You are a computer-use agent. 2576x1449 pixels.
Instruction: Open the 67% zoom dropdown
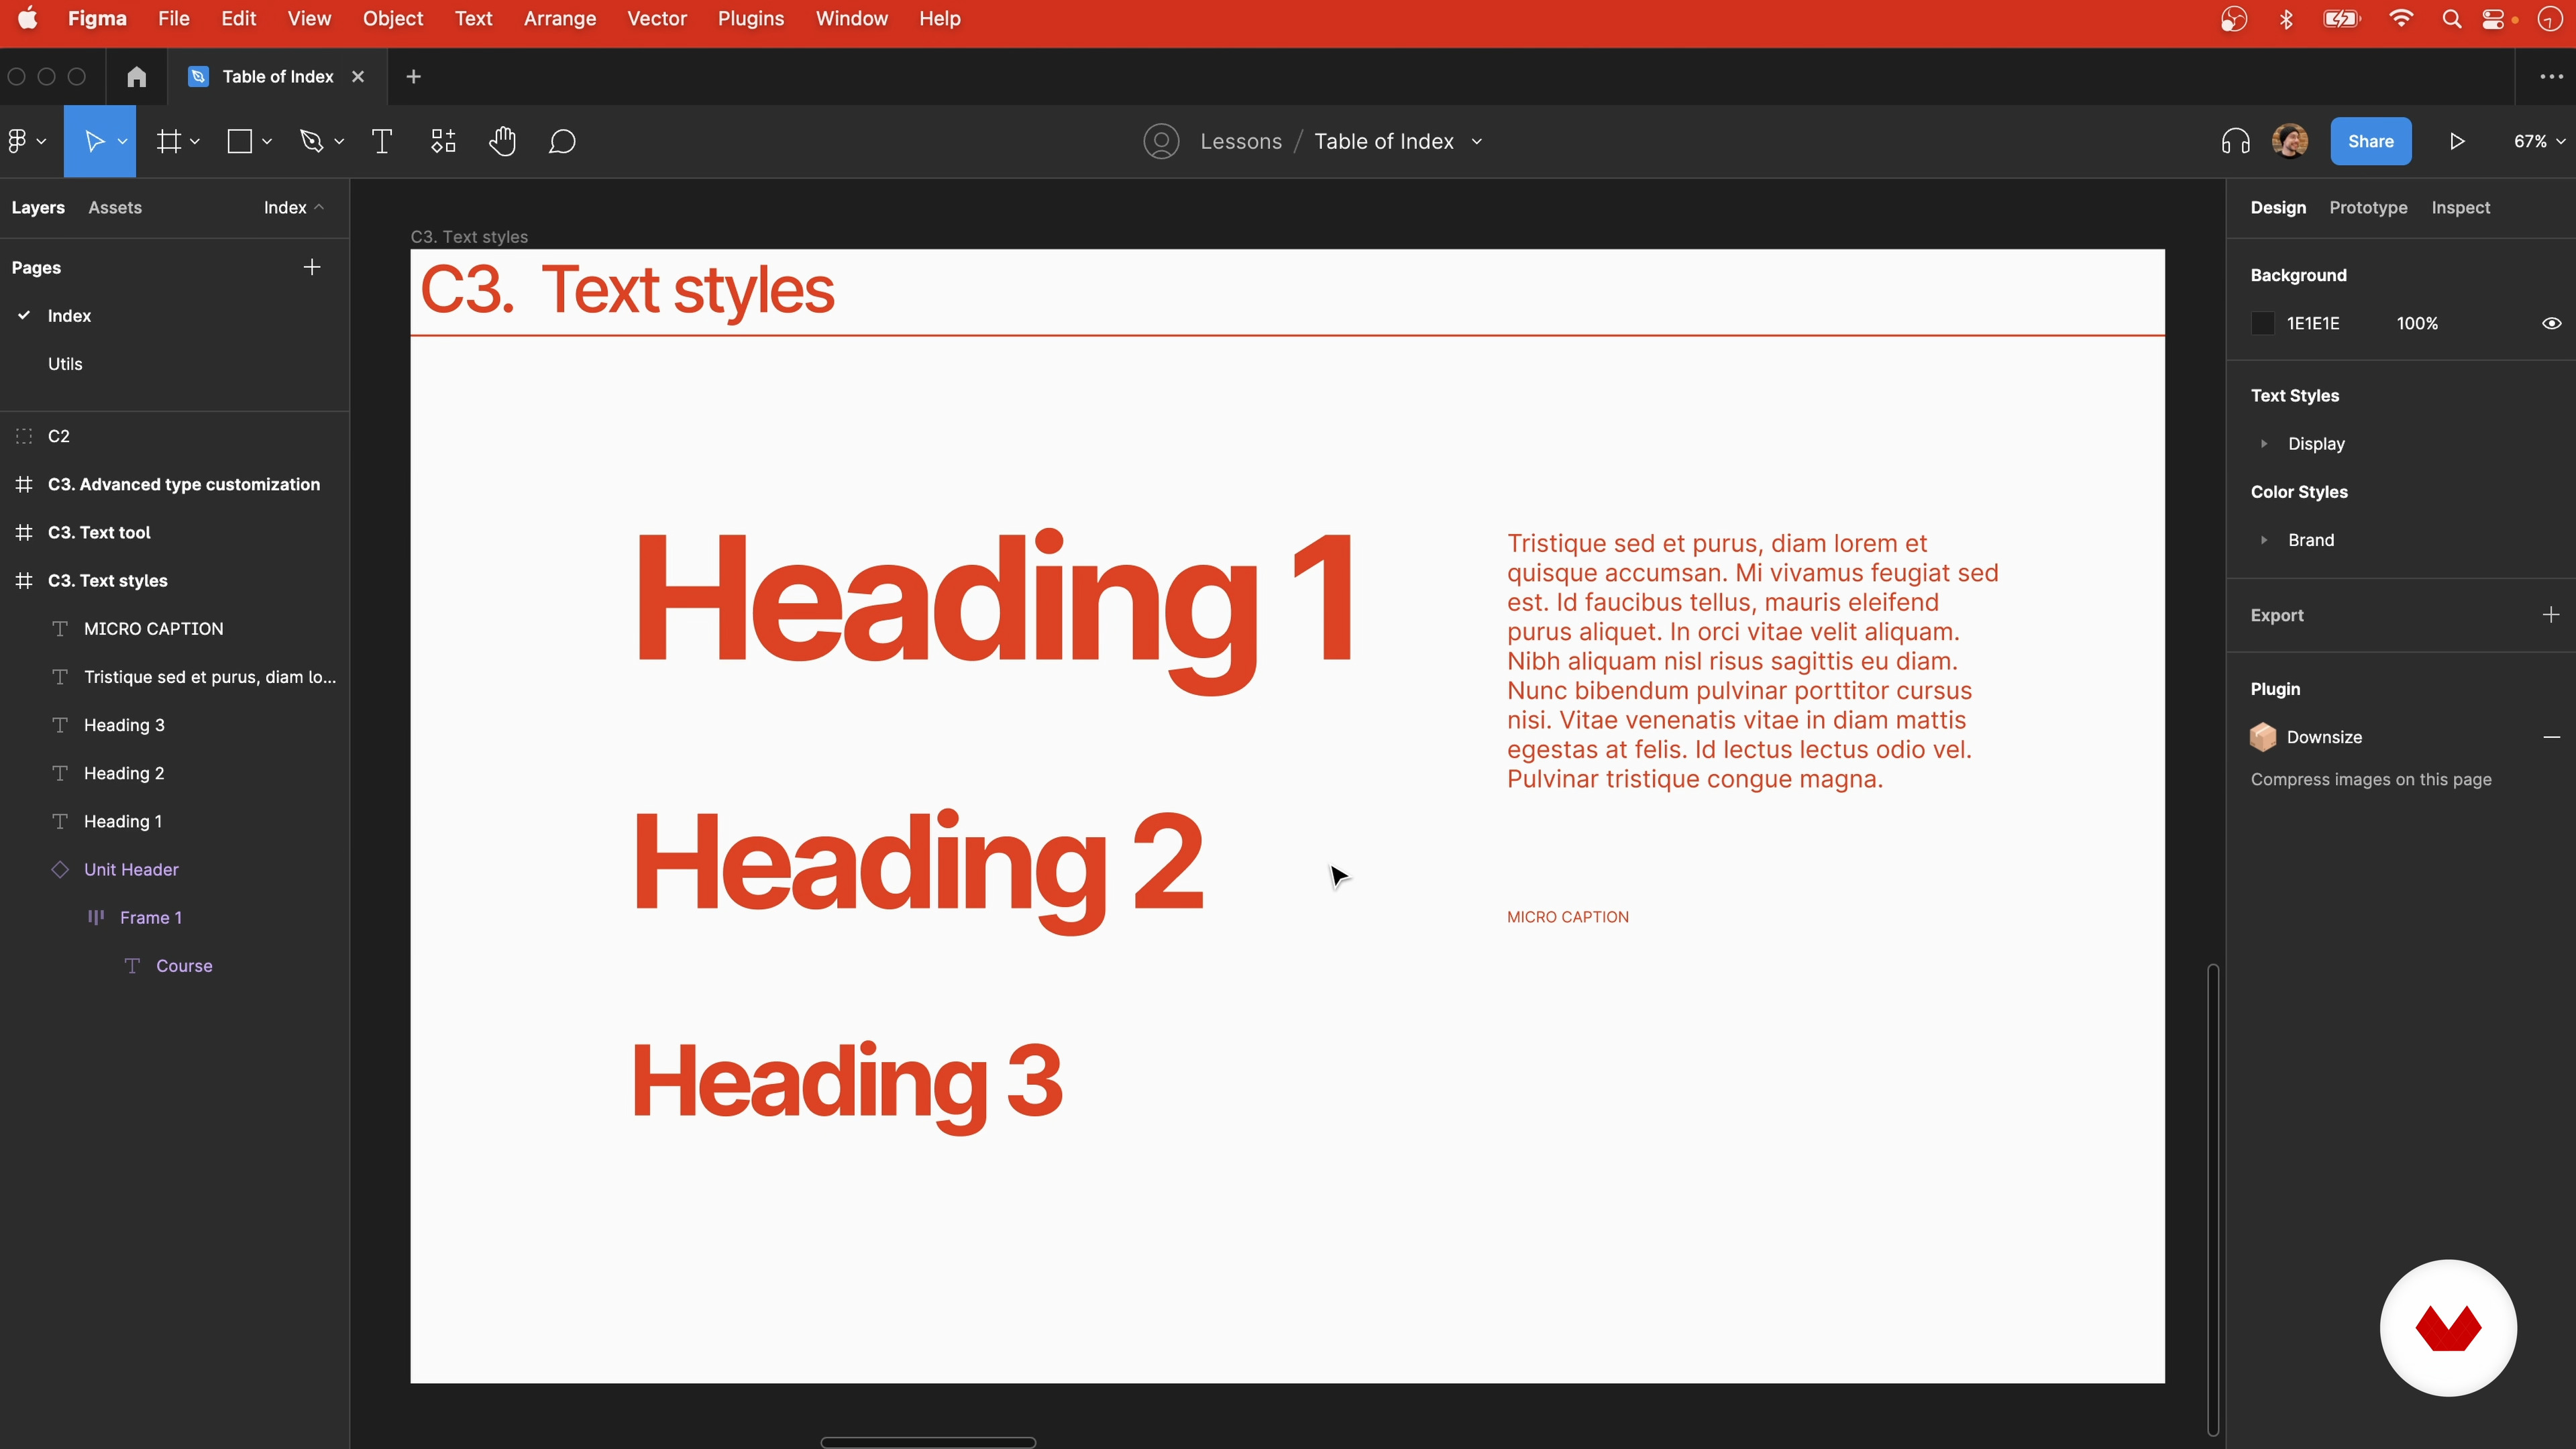pos(2539,141)
